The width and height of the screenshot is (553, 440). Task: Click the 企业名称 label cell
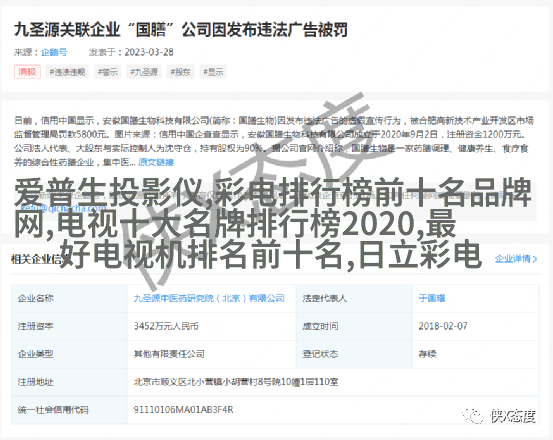[69, 298]
